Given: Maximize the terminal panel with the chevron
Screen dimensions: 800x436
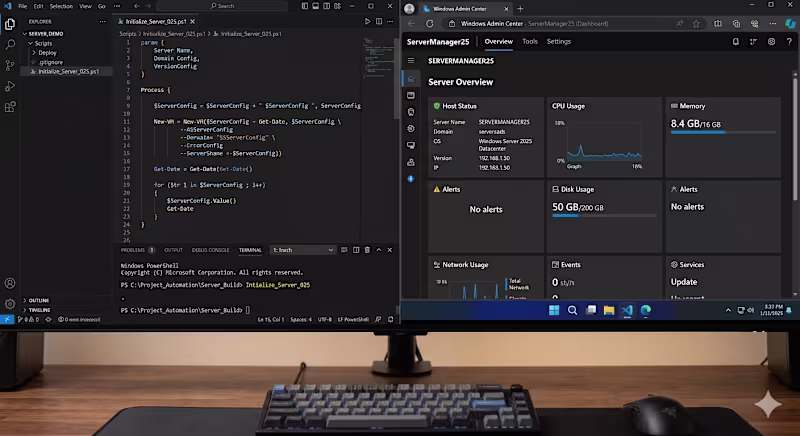Looking at the screenshot, I should pyautogui.click(x=379, y=250).
